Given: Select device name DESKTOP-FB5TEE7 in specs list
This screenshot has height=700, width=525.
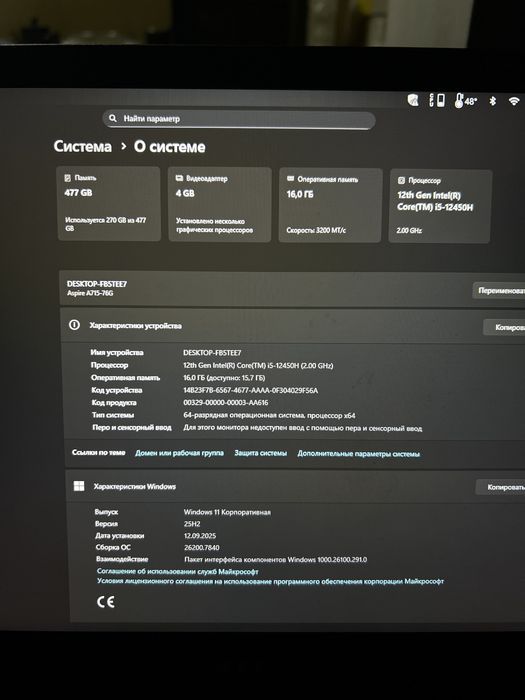Looking at the screenshot, I should pyautogui.click(x=212, y=353).
